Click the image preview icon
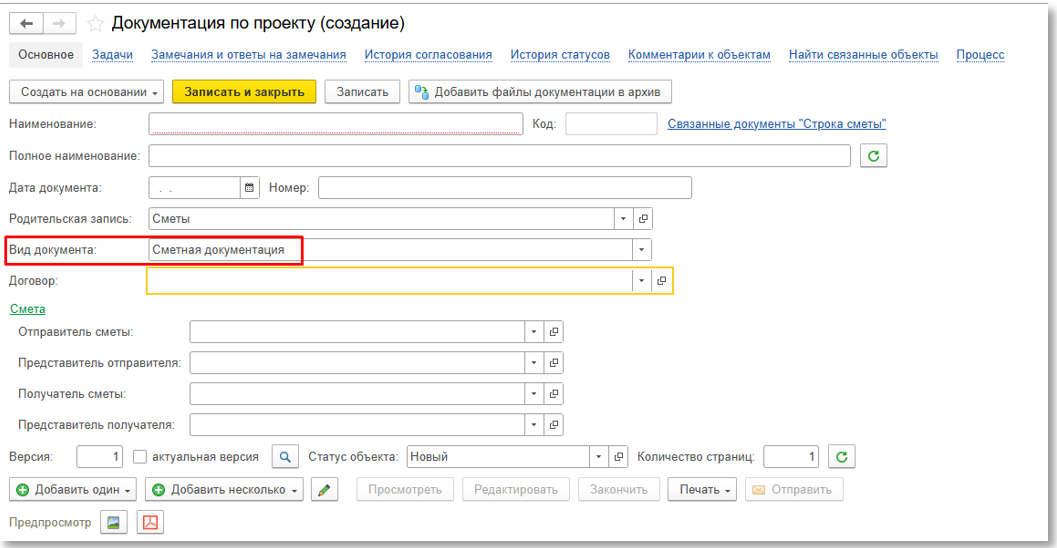 pos(114,522)
